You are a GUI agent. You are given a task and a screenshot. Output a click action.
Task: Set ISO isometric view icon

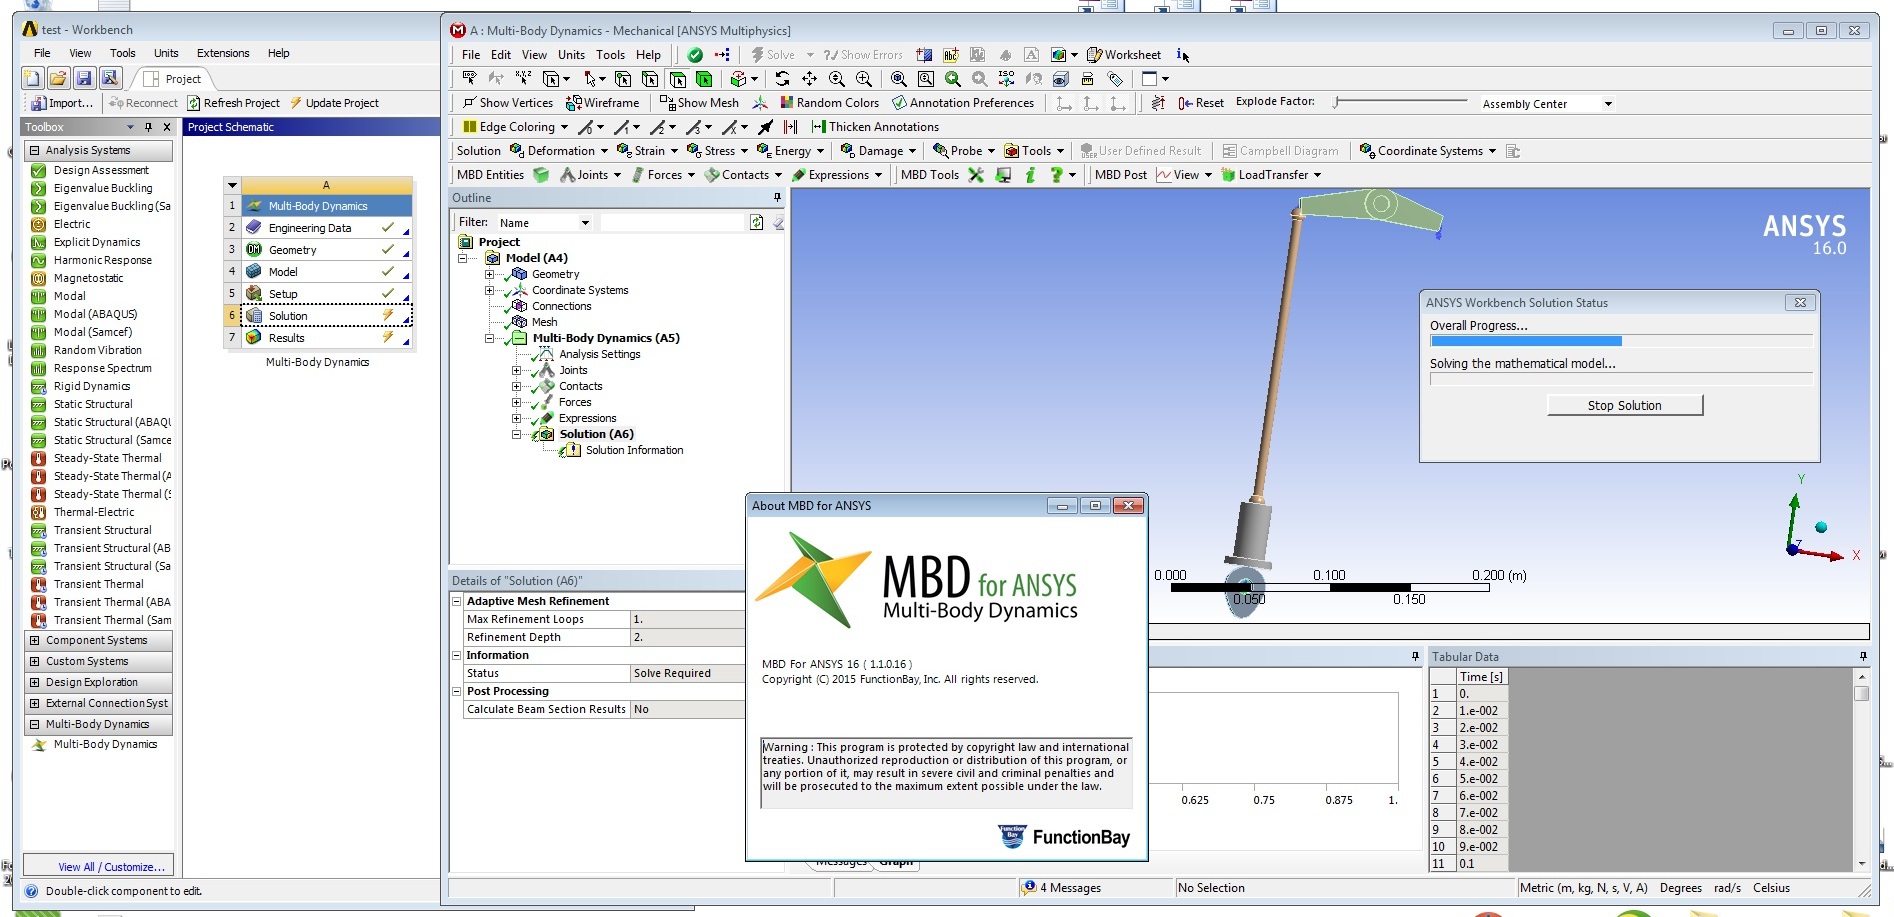pos(1006,78)
